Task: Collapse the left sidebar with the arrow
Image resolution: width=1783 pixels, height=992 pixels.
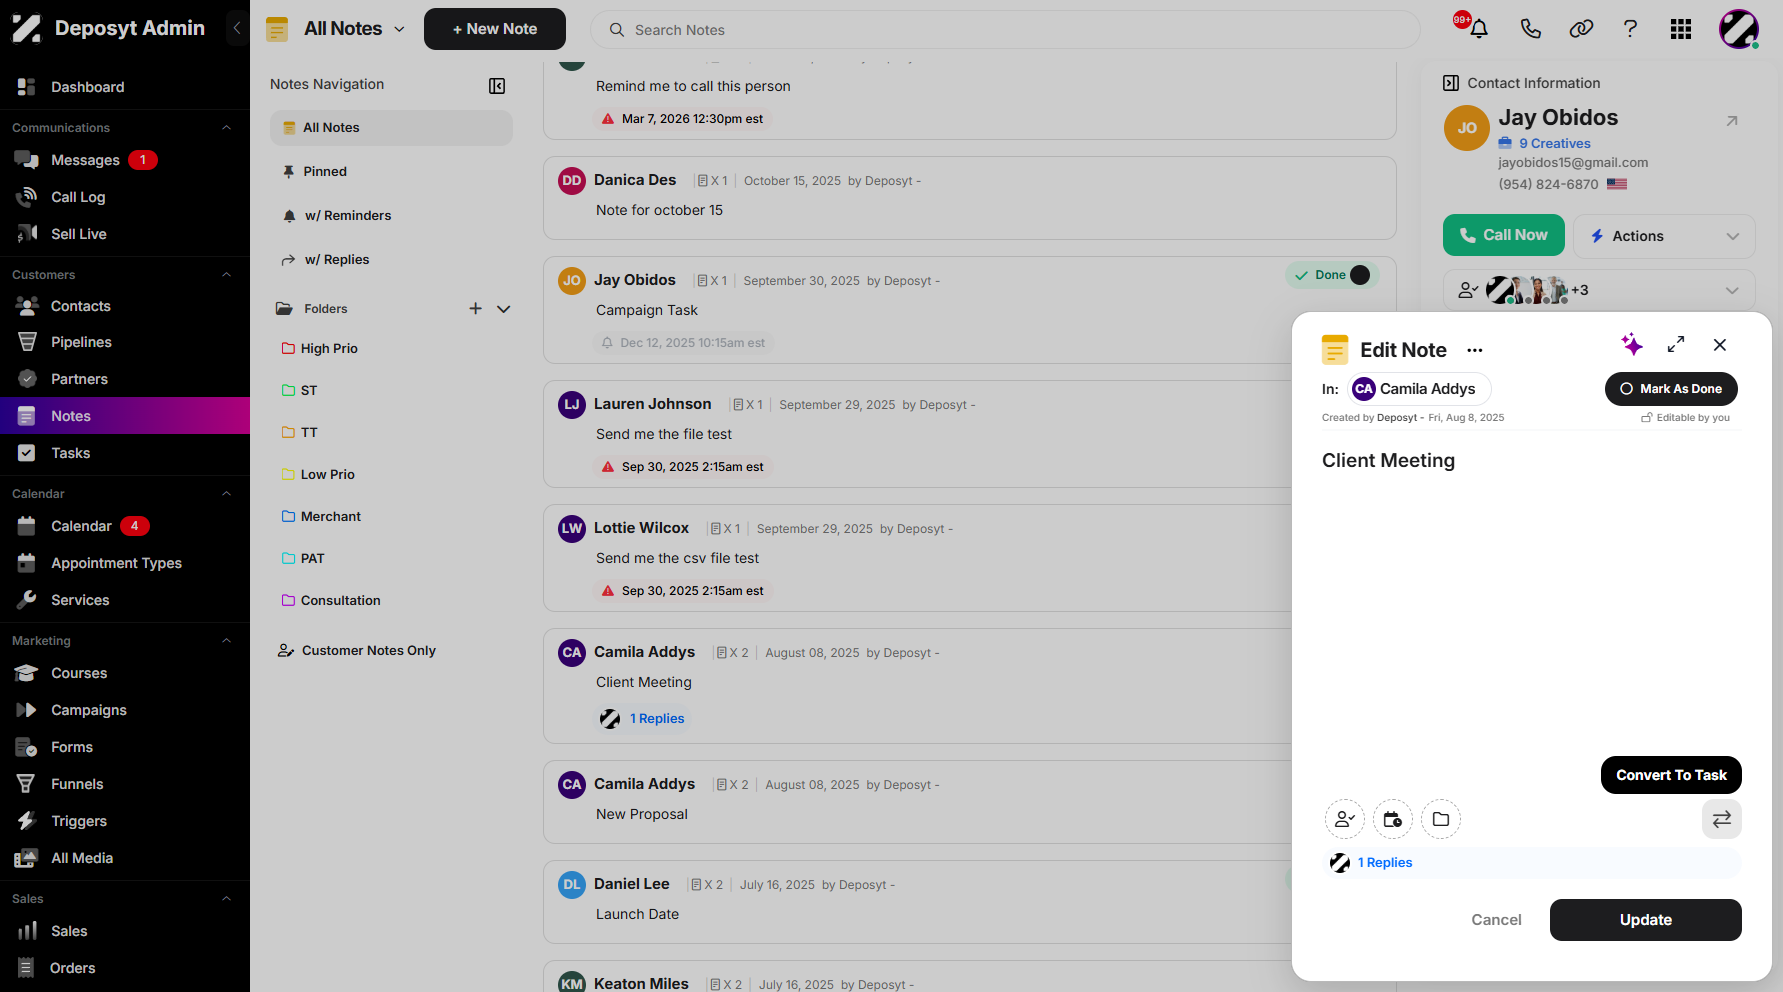Action: (x=237, y=28)
